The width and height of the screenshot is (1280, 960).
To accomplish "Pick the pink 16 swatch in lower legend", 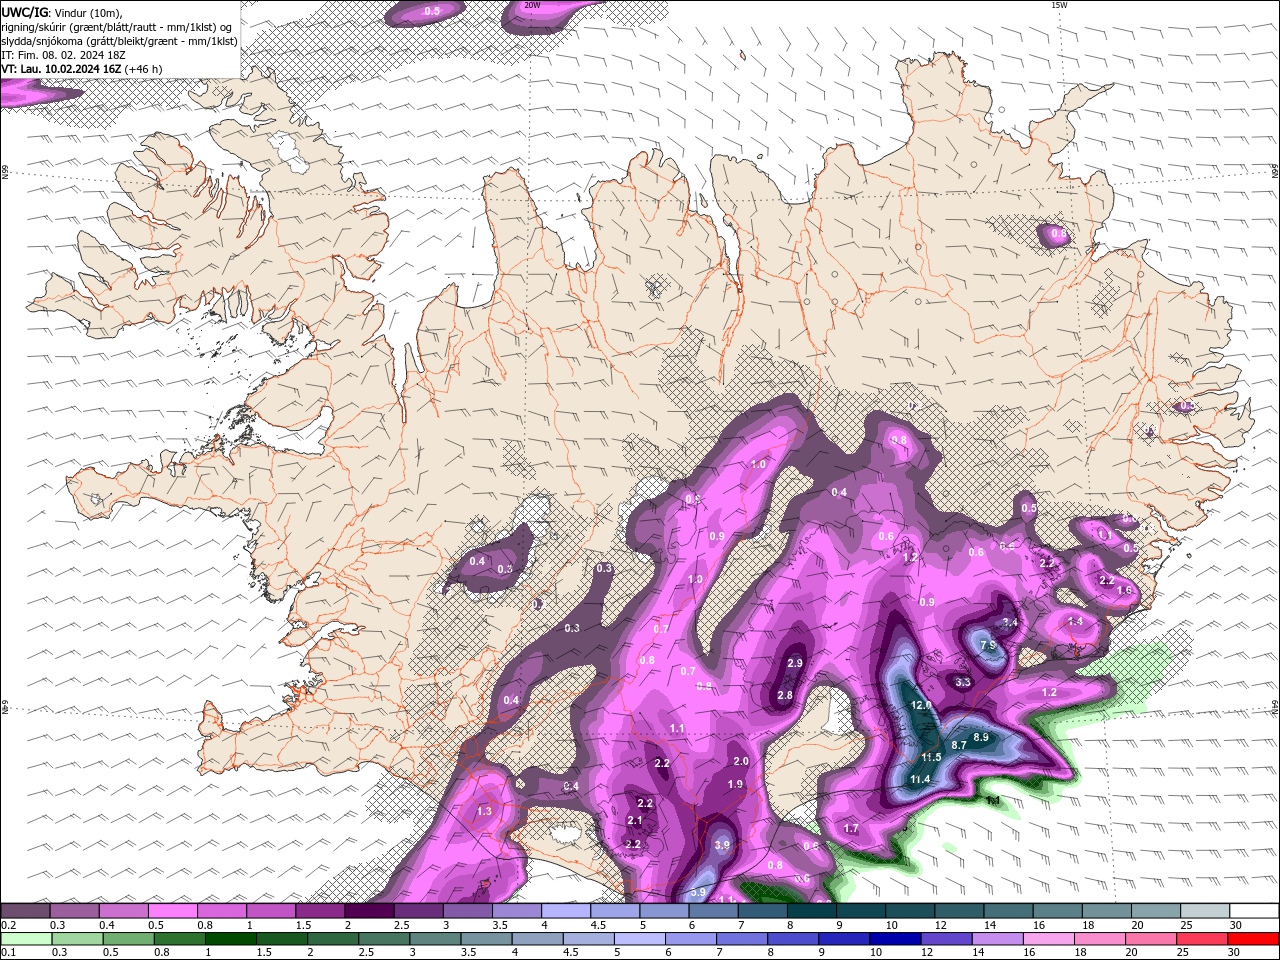I will pos(1047,939).
